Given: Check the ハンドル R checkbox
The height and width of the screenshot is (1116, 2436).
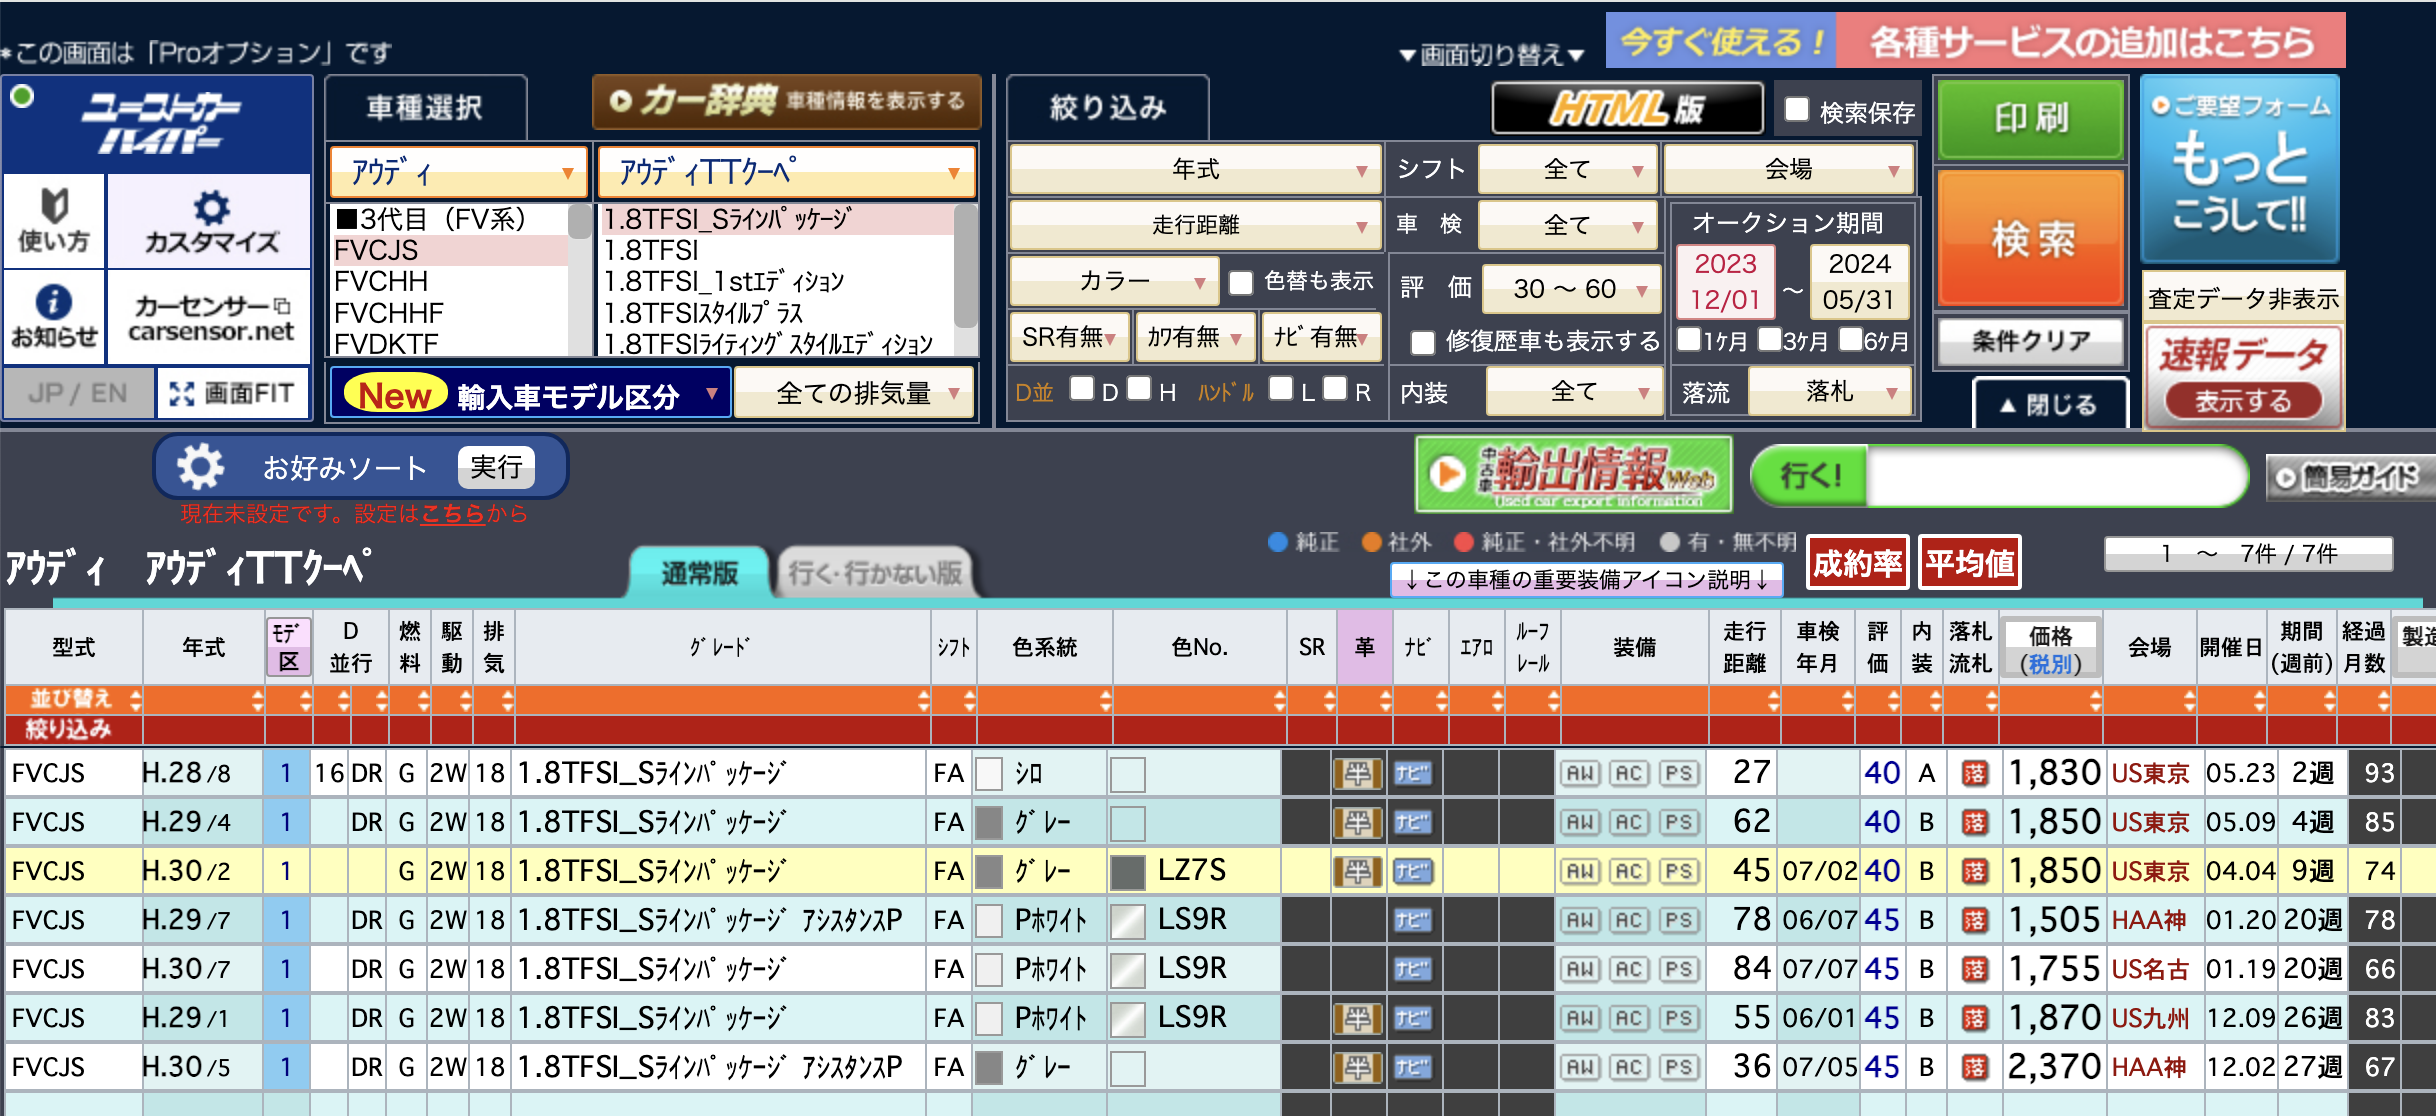Looking at the screenshot, I should click(x=1335, y=388).
